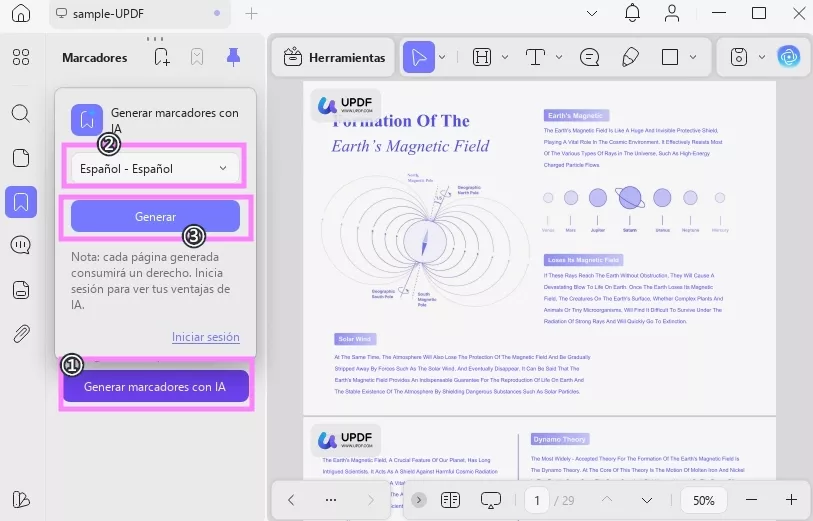Open the user account icon
Screen dimensions: 813x521
pos(672,13)
